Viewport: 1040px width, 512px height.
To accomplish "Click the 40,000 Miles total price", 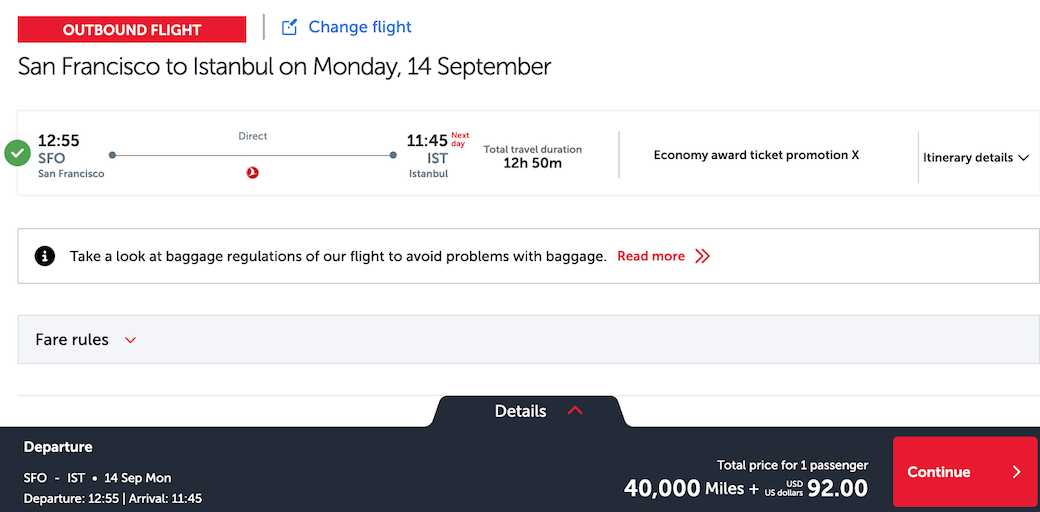I will 683,488.
